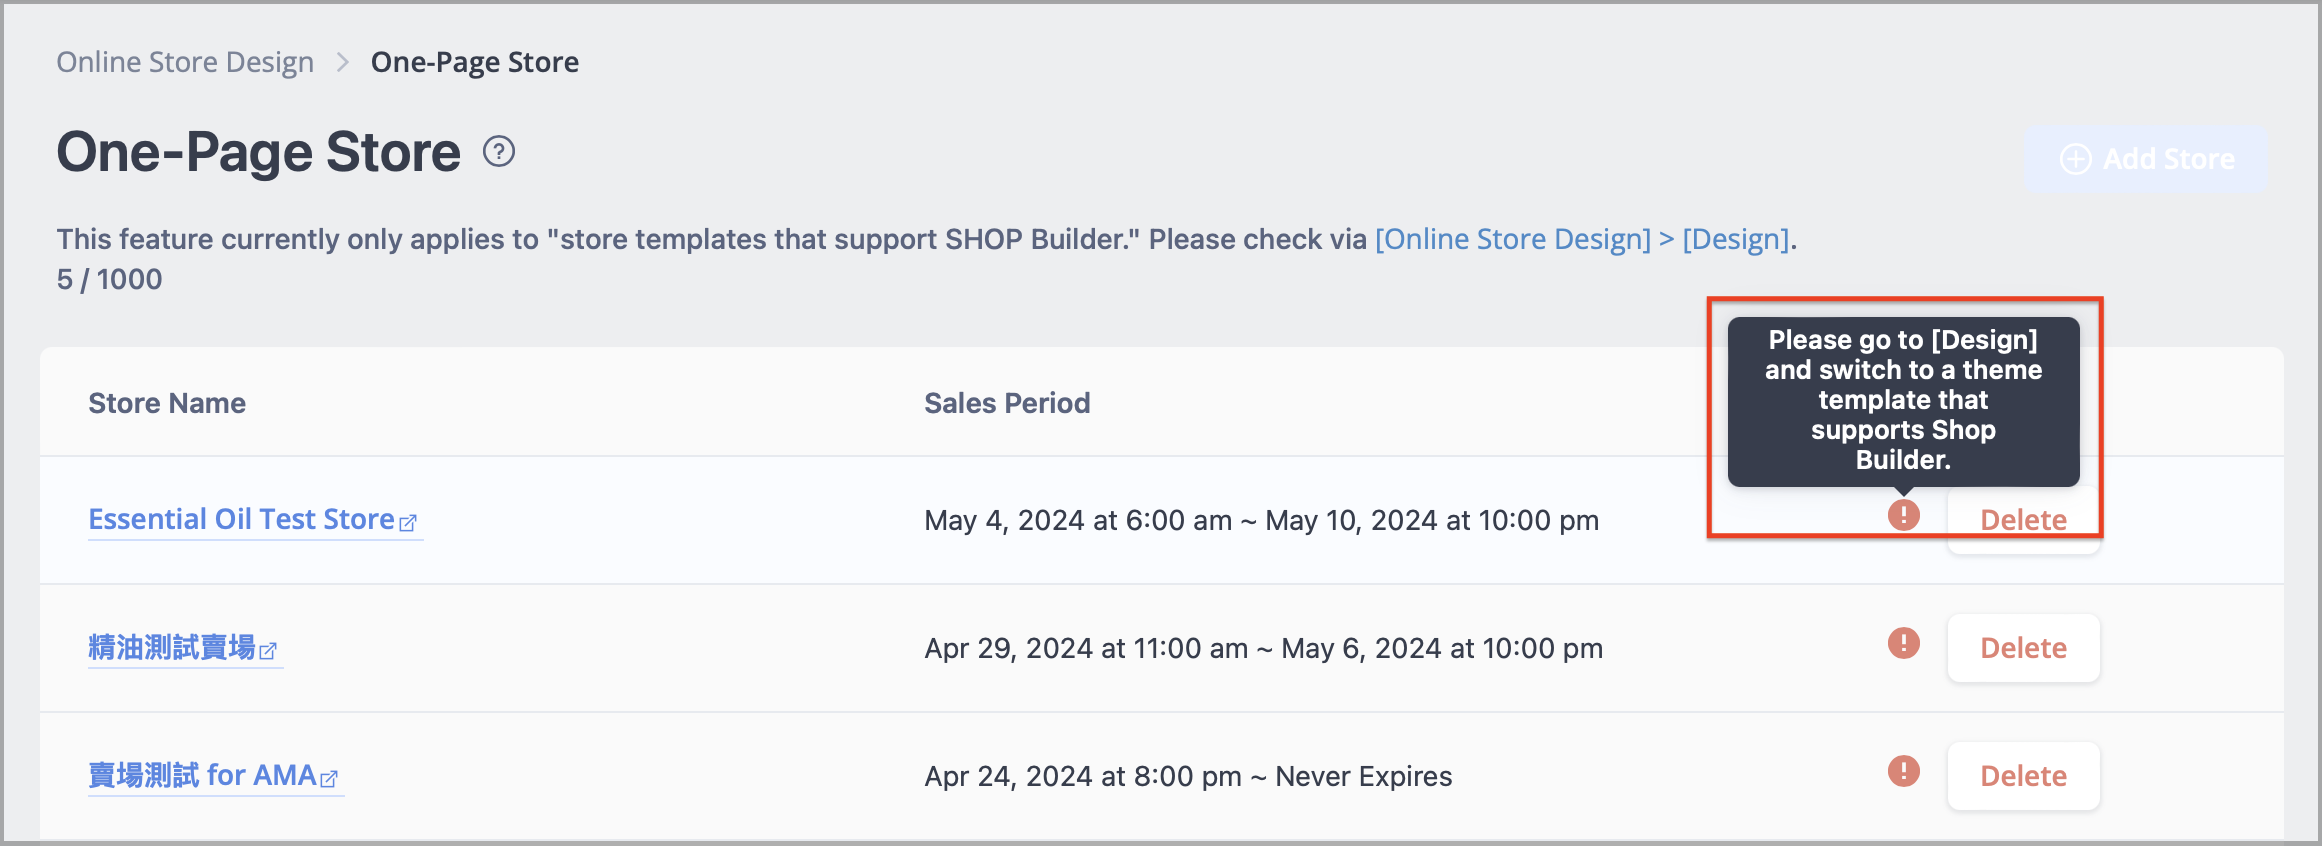Image resolution: width=2322 pixels, height=846 pixels.
Task: Click warning icon on 精油測試賣場 row
Action: coord(1903,643)
